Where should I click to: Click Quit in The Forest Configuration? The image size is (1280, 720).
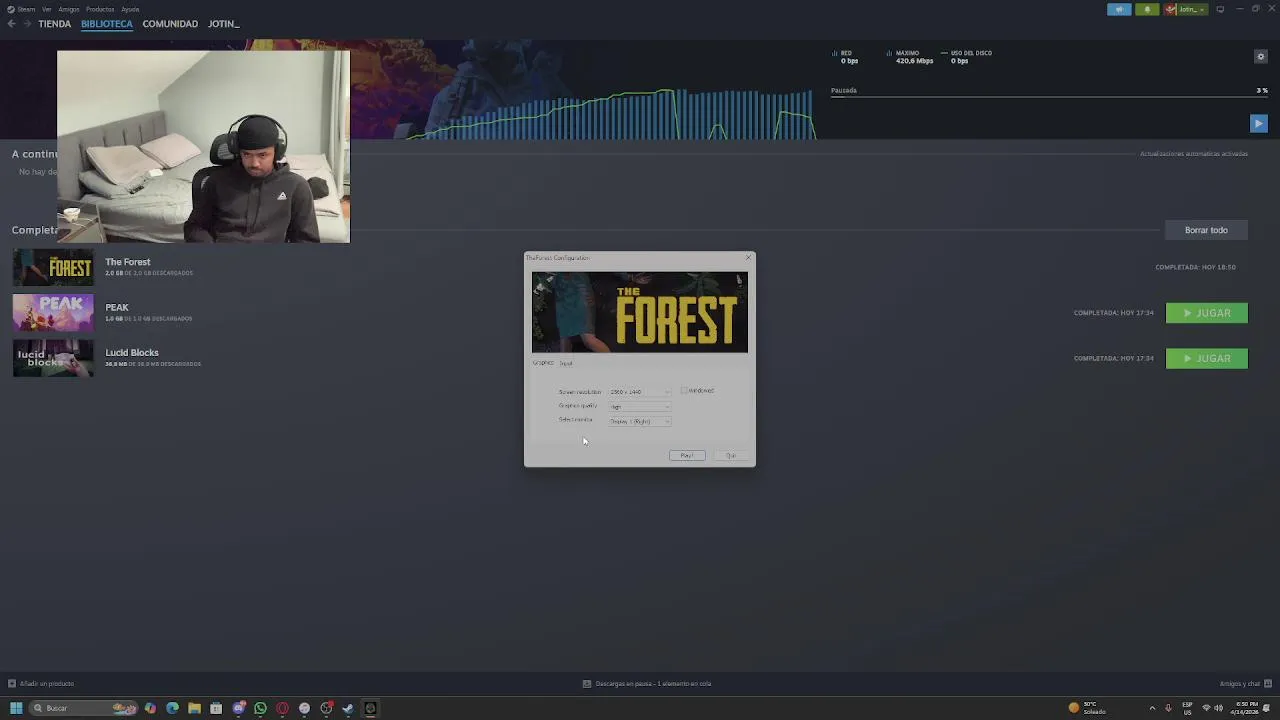[731, 456]
